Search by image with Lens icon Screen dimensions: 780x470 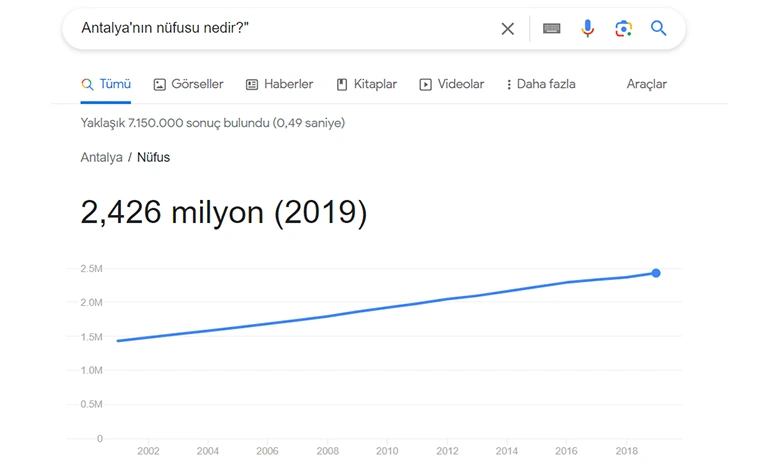pos(623,29)
